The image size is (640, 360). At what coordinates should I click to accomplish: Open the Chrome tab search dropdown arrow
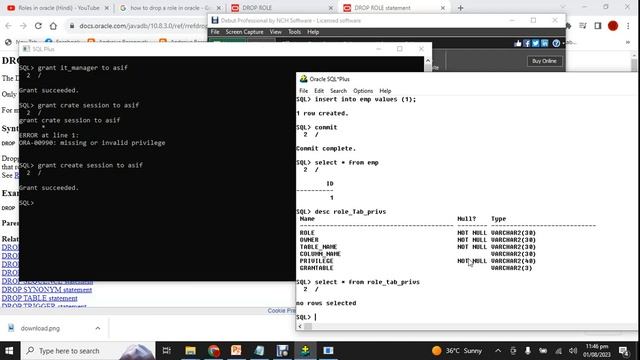[x=563, y=7]
